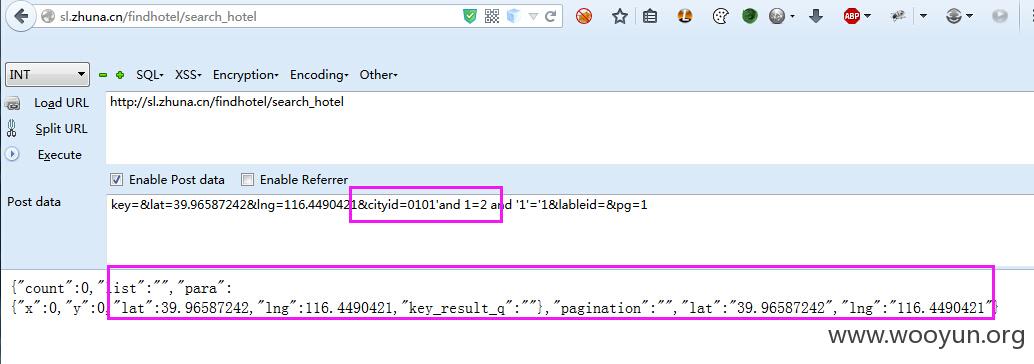Click inside the Post data text area
Viewport: 1034px width, 364px height.
pos(570,230)
